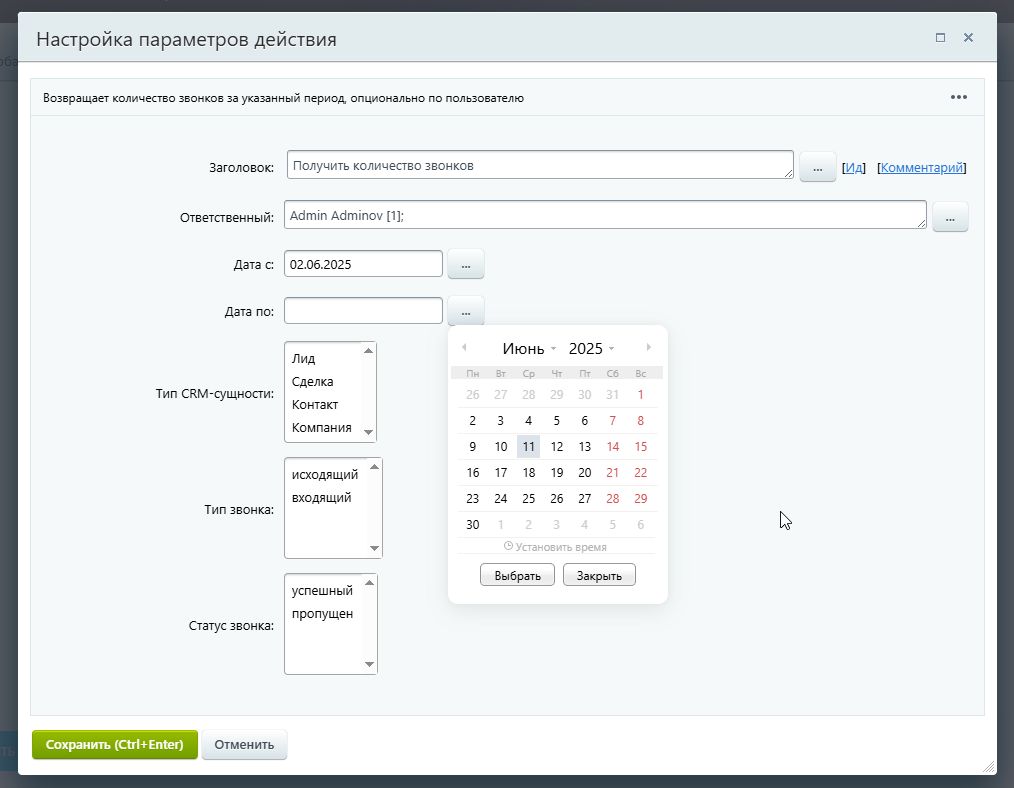Save settings with the Сохранить button
The image size is (1014, 788).
point(114,744)
